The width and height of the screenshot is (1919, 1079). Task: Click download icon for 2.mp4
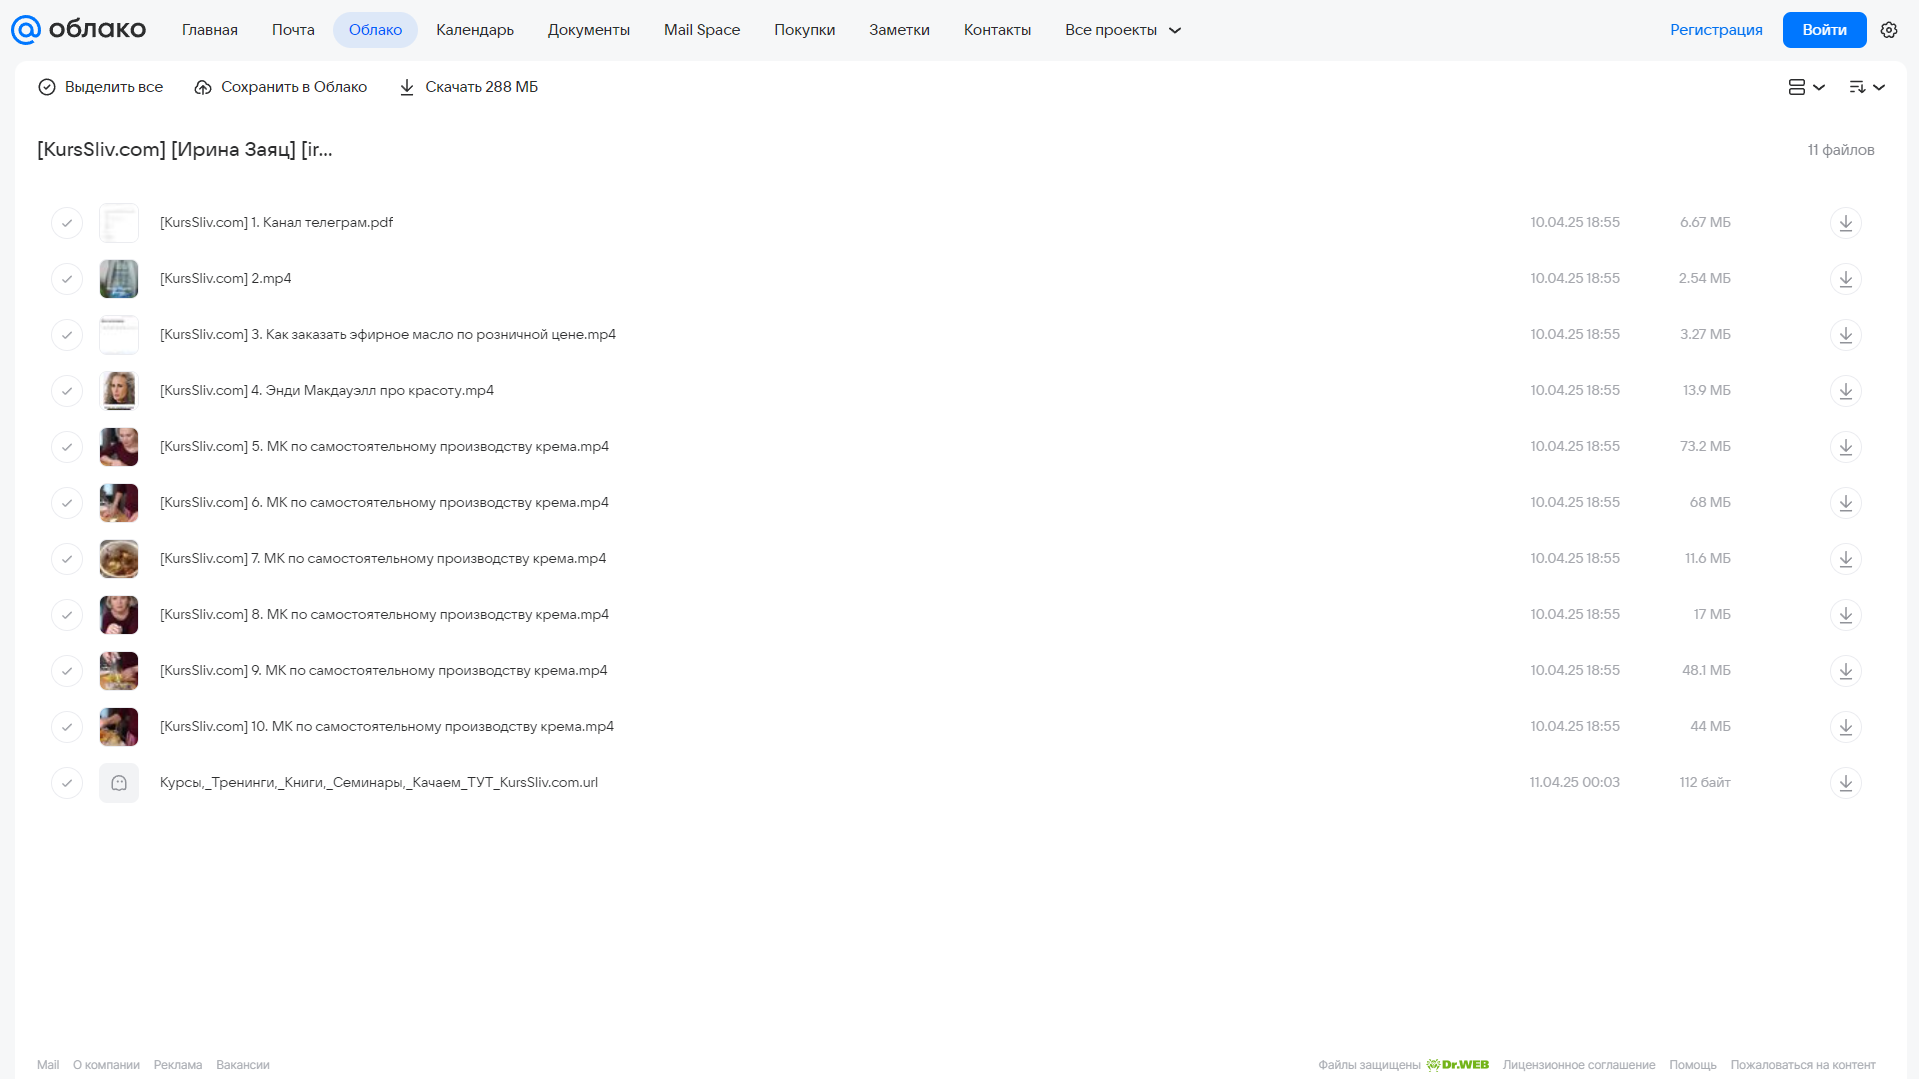1845,279
